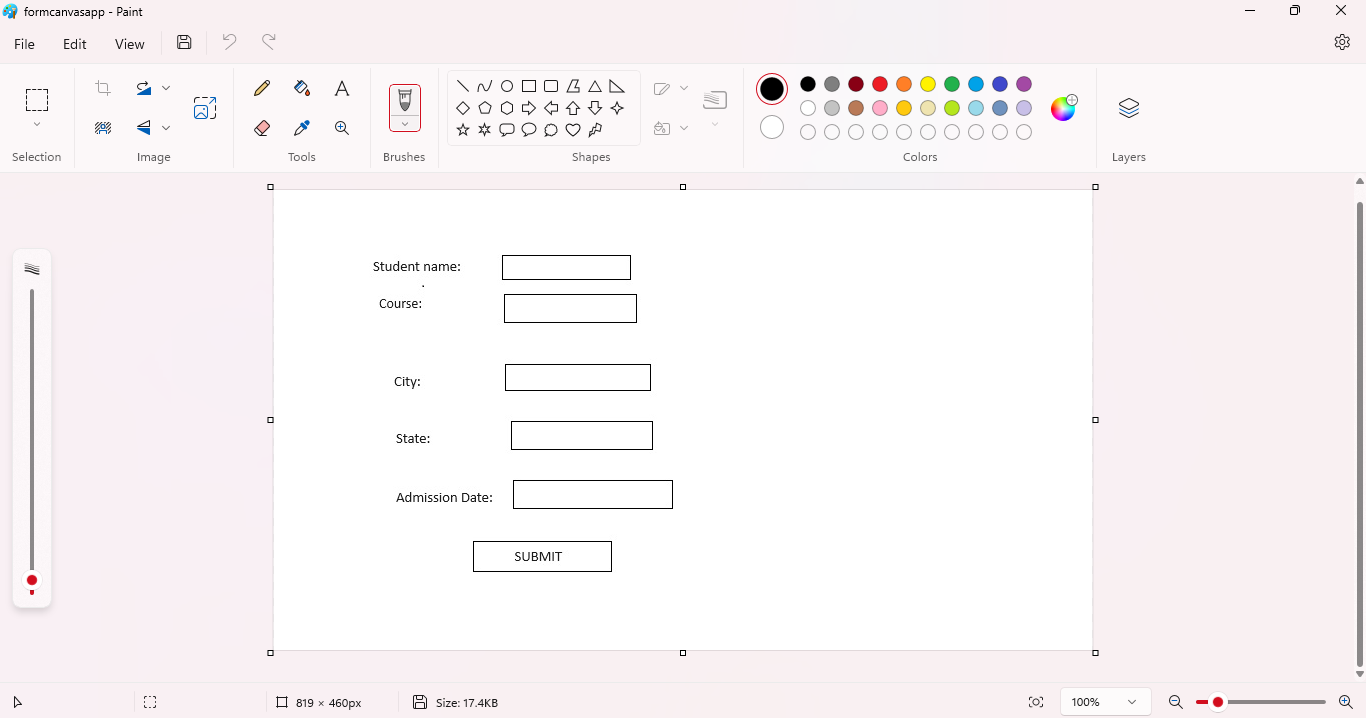Expand the Selection tool options chevron
Image resolution: width=1366 pixels, height=718 pixels.
tap(37, 125)
